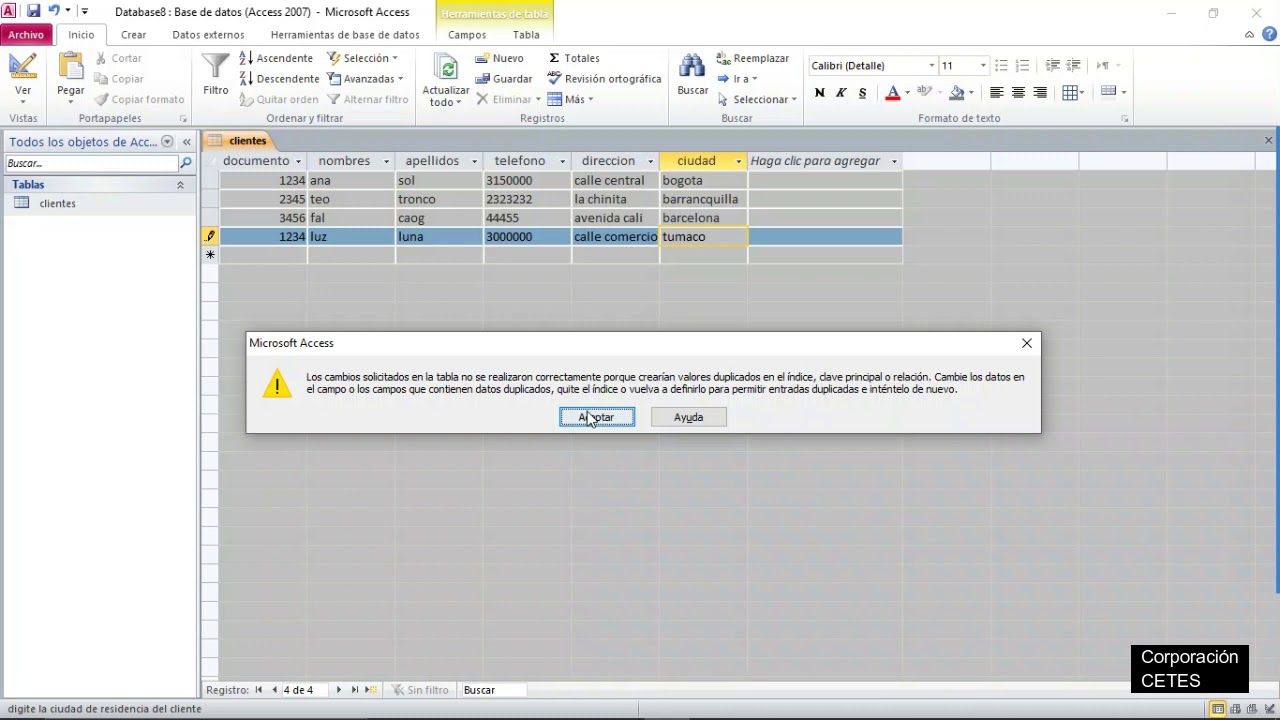
Task: Switch to the Campos tab
Action: (467, 34)
